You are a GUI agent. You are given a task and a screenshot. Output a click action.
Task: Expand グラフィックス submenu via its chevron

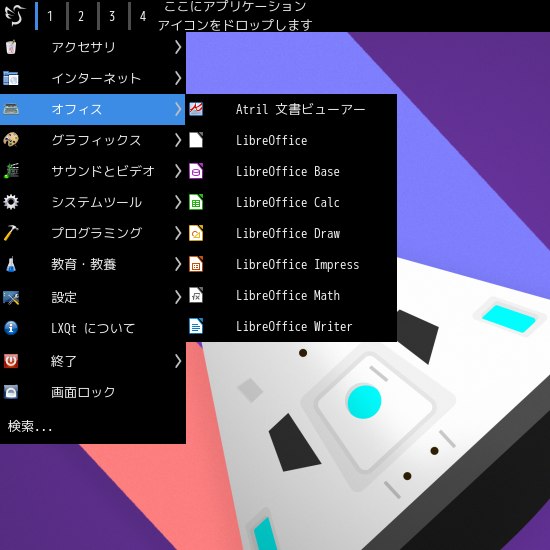coord(178,140)
